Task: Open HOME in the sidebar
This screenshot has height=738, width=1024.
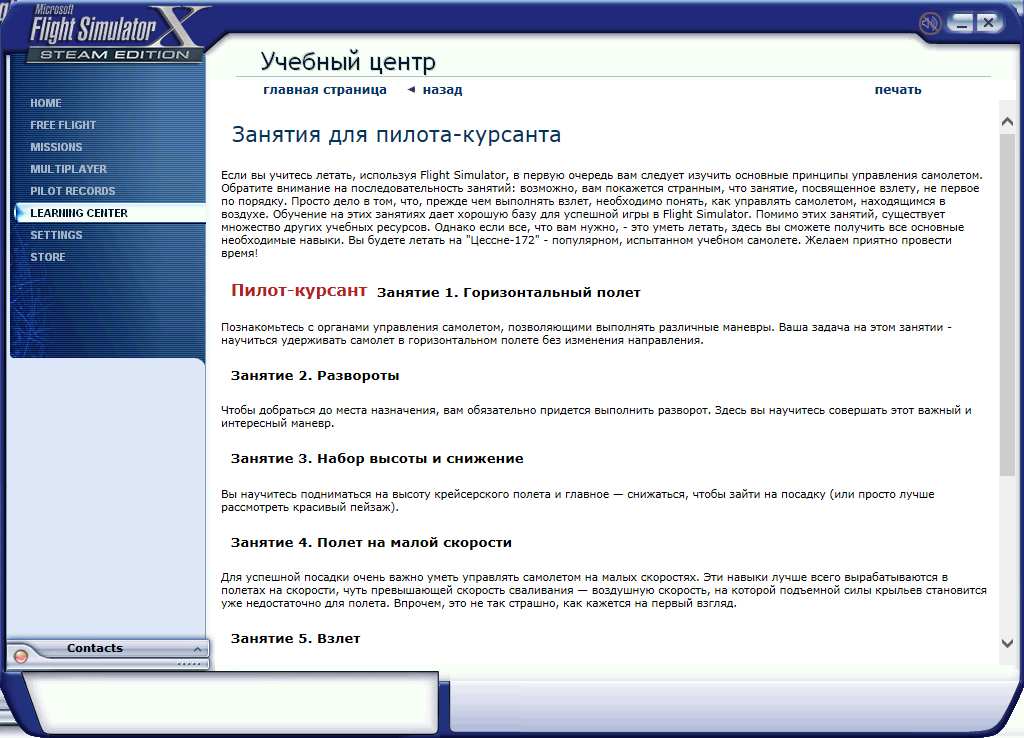Action: click(x=46, y=103)
